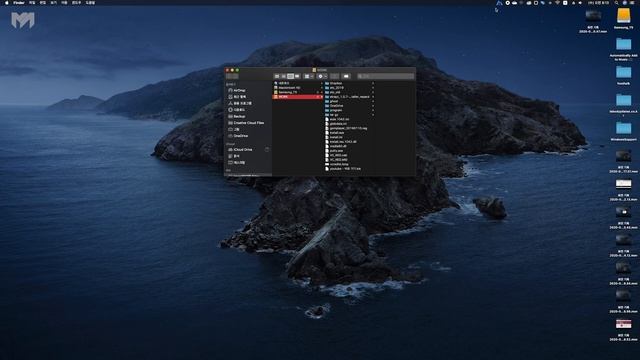Open AirDrop in the Finder sidebar
Screen dimensions: 640x360
(237, 90)
